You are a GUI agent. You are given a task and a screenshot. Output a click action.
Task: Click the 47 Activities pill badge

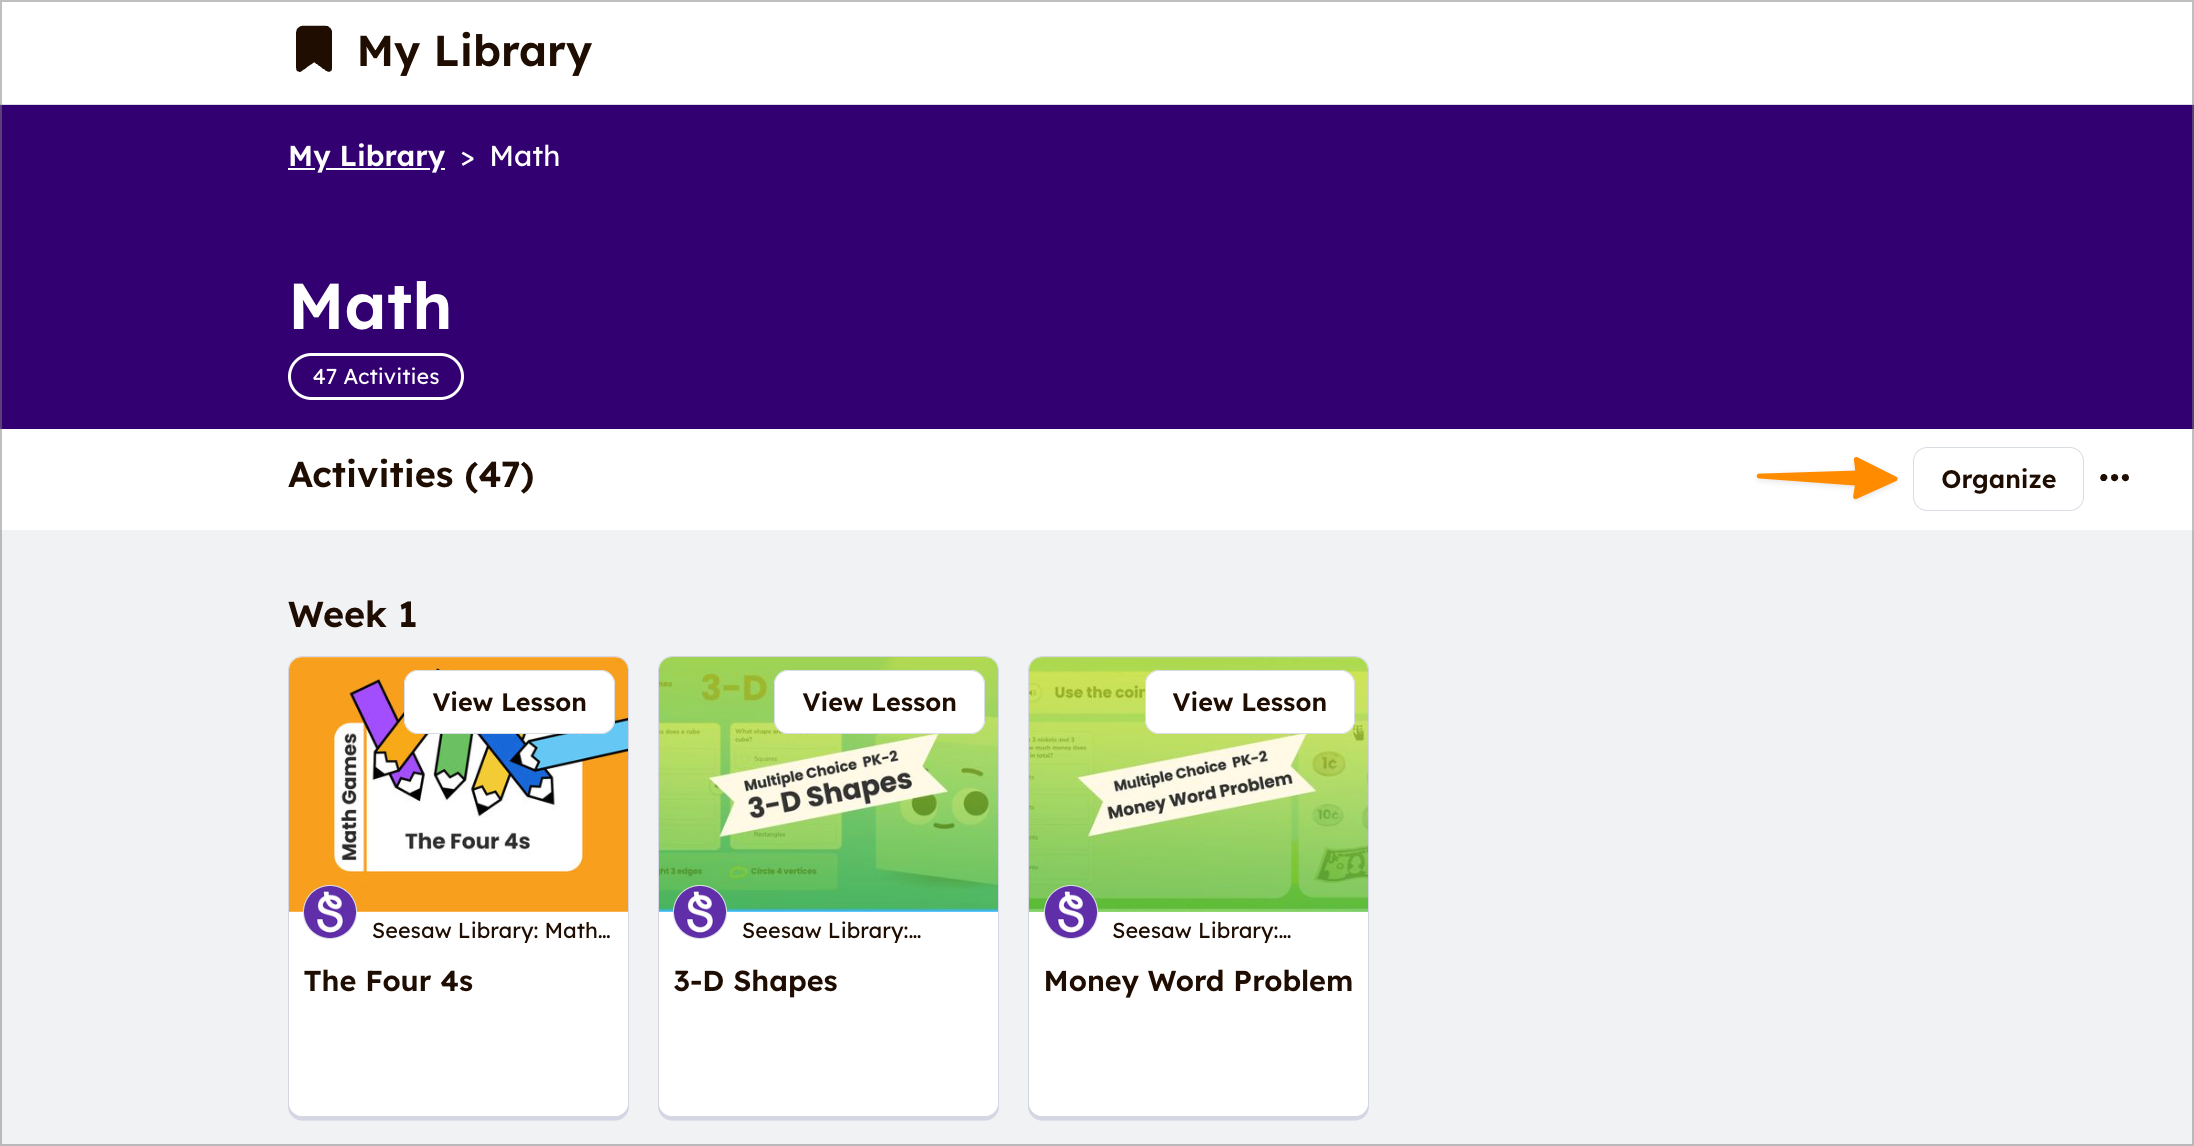click(375, 376)
